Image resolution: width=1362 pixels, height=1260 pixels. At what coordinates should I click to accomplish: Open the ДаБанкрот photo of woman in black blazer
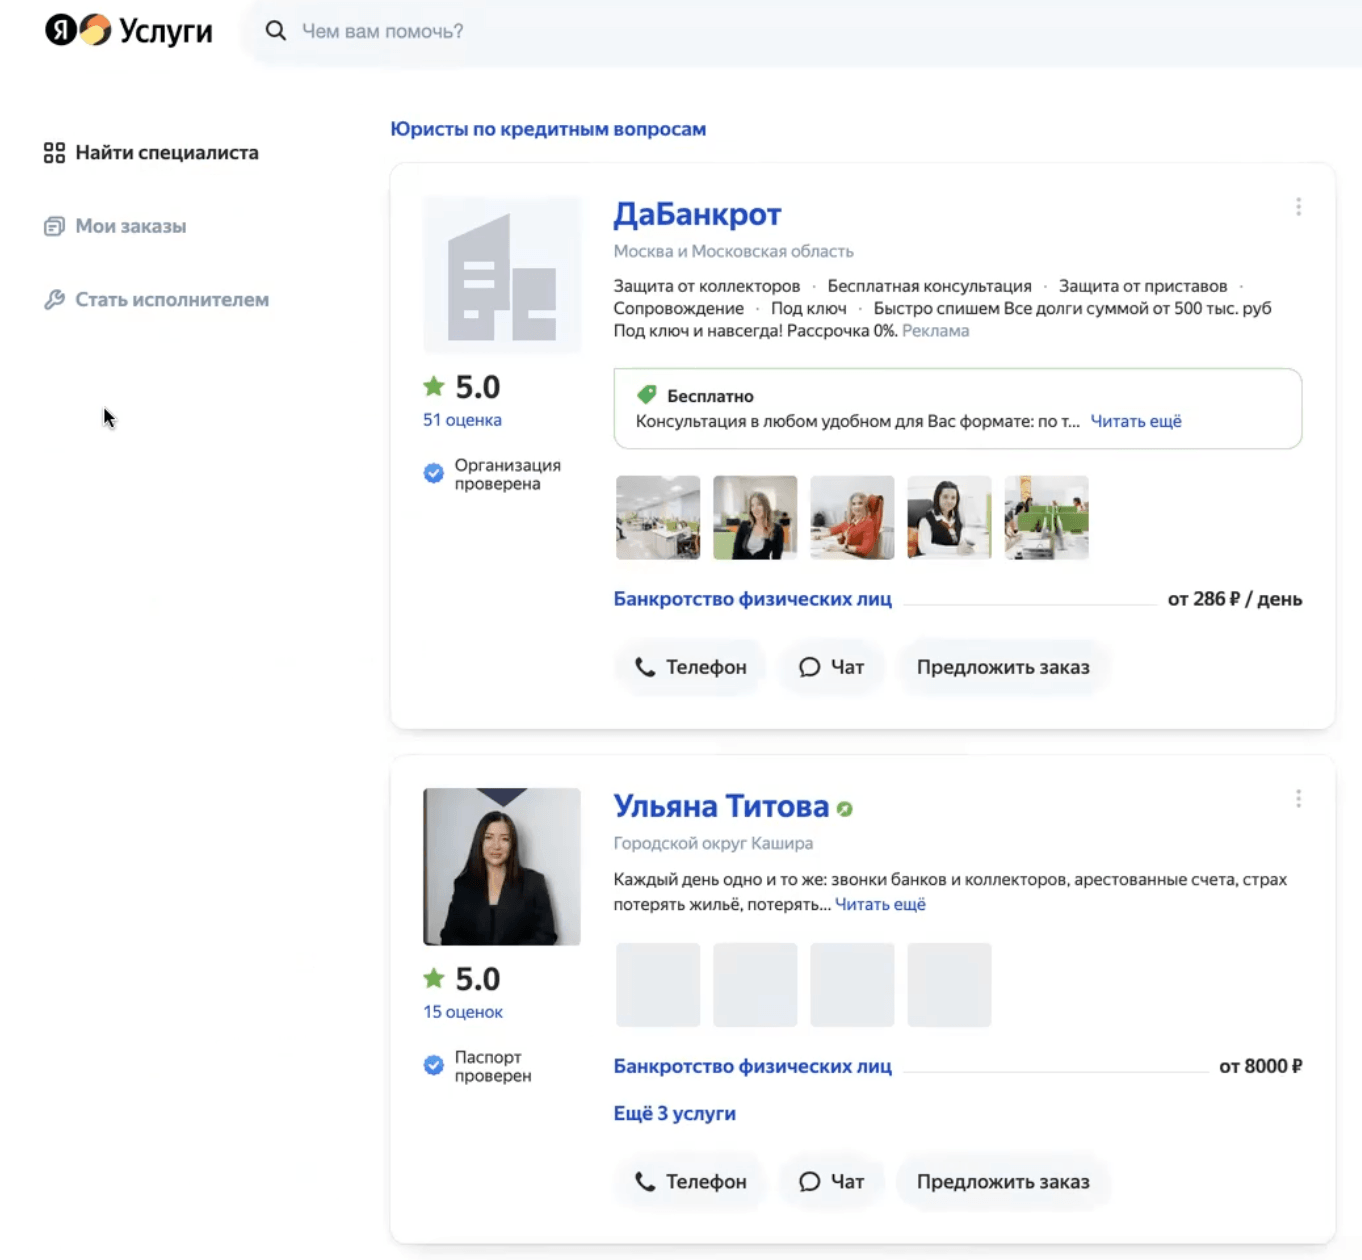(x=755, y=517)
